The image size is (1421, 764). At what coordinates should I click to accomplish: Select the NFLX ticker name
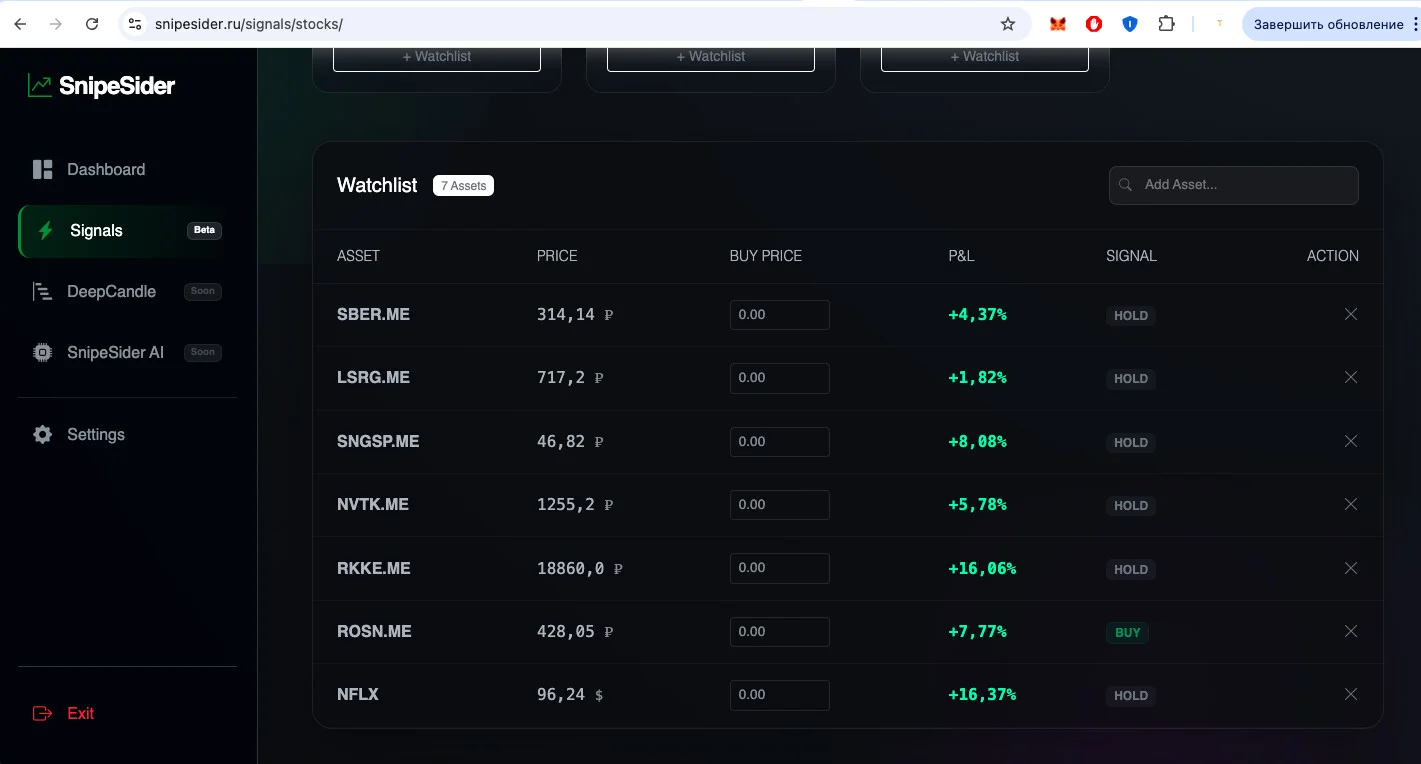coord(358,694)
